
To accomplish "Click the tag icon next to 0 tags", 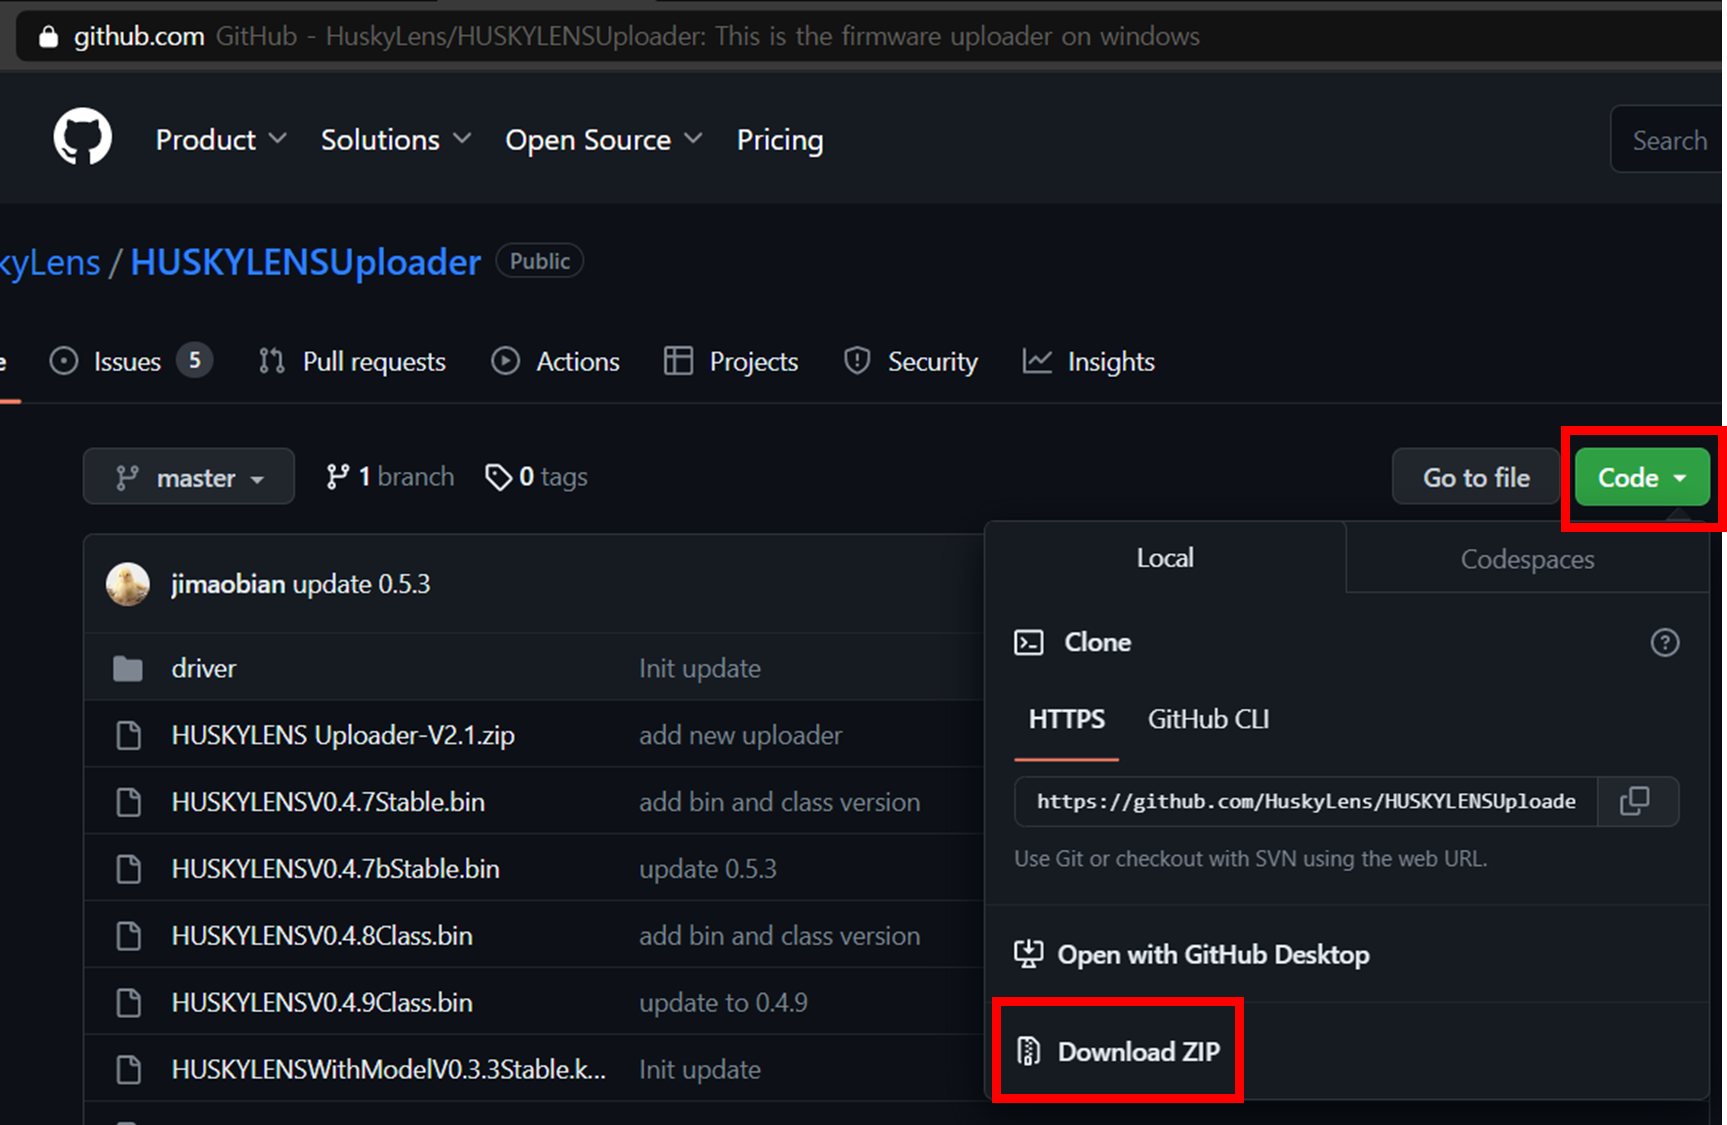I will pyautogui.click(x=498, y=477).
